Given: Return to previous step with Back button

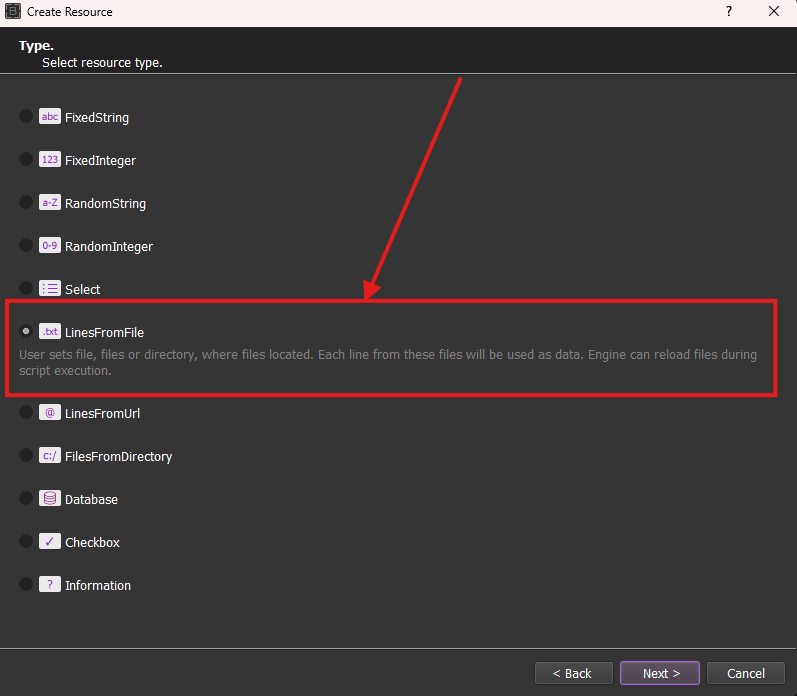Looking at the screenshot, I should pyautogui.click(x=573, y=673).
